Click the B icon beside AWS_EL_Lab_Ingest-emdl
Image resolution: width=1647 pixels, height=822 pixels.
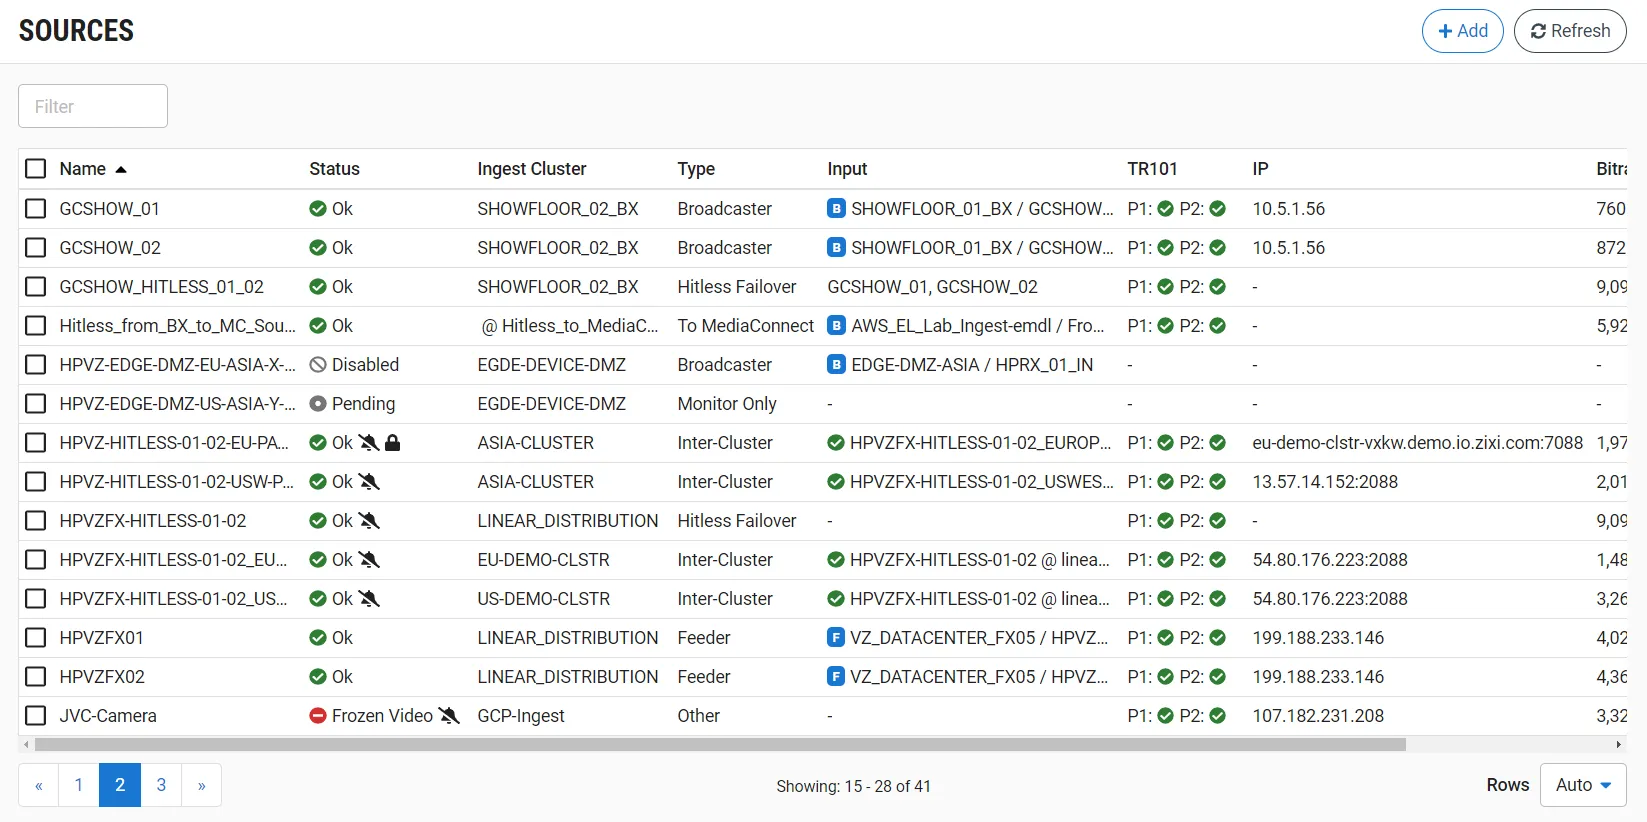pos(837,325)
